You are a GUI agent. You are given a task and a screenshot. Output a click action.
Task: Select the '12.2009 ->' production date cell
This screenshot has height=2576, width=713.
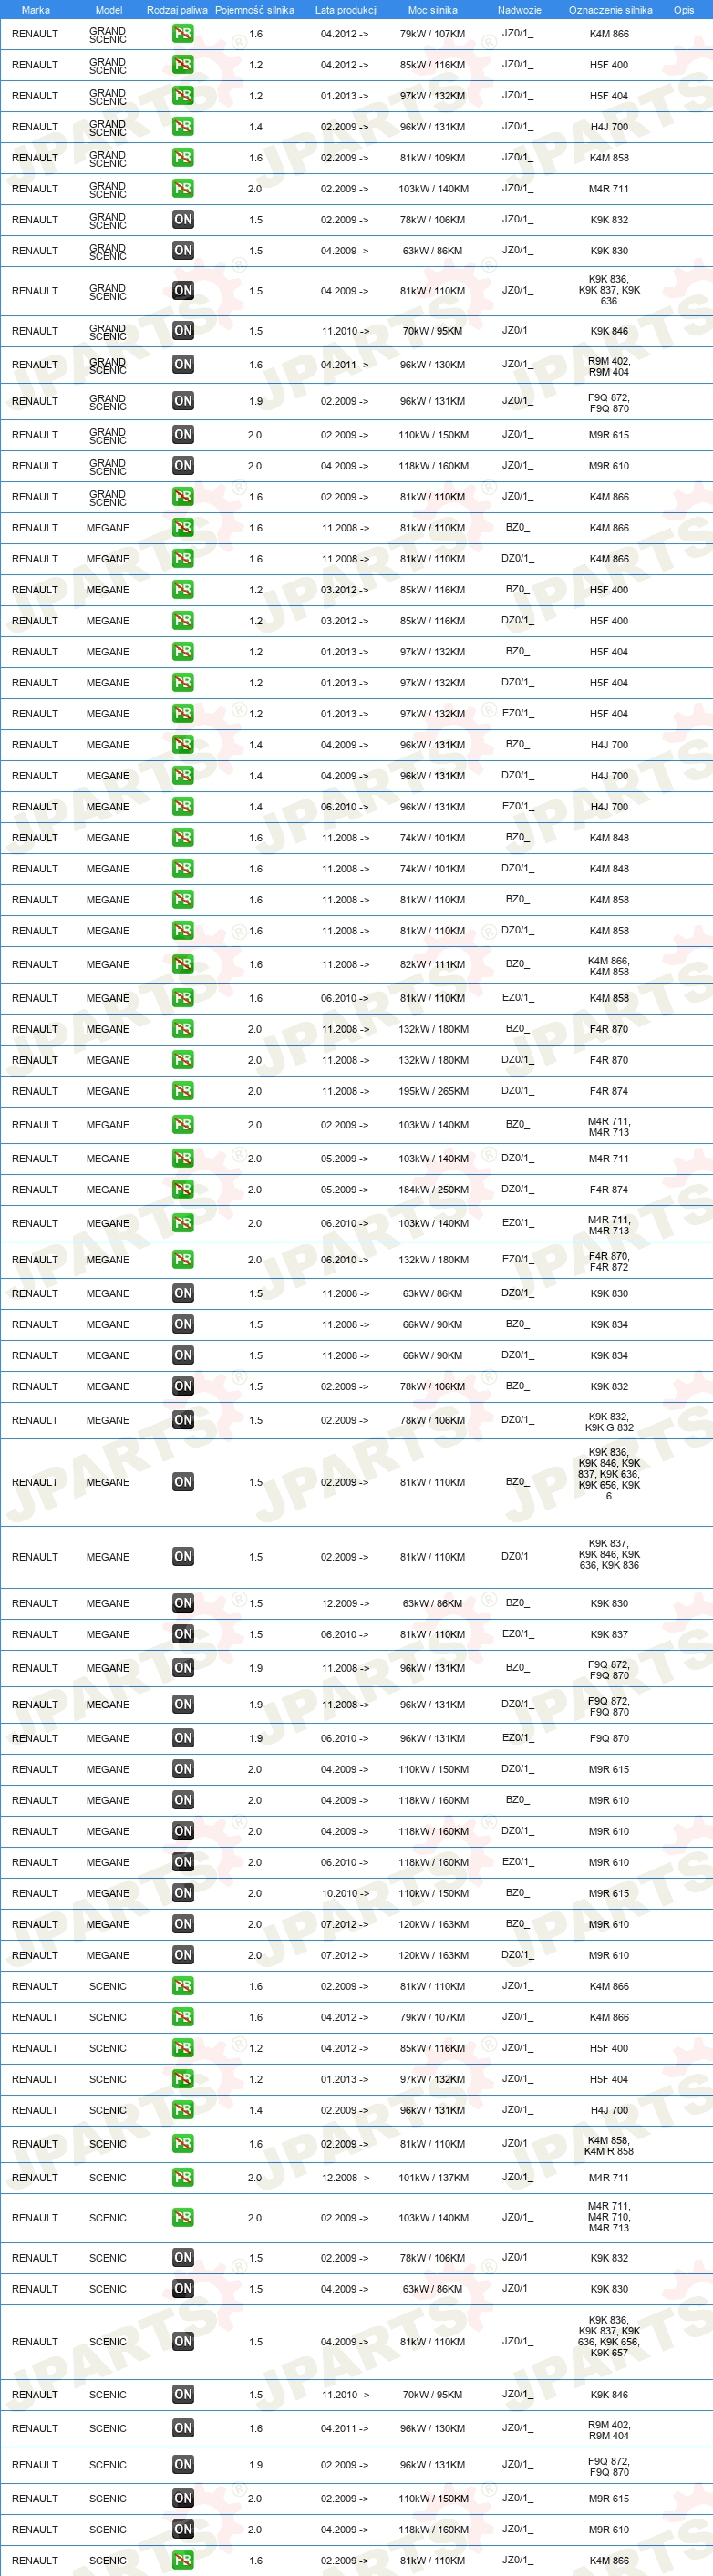click(x=345, y=1603)
